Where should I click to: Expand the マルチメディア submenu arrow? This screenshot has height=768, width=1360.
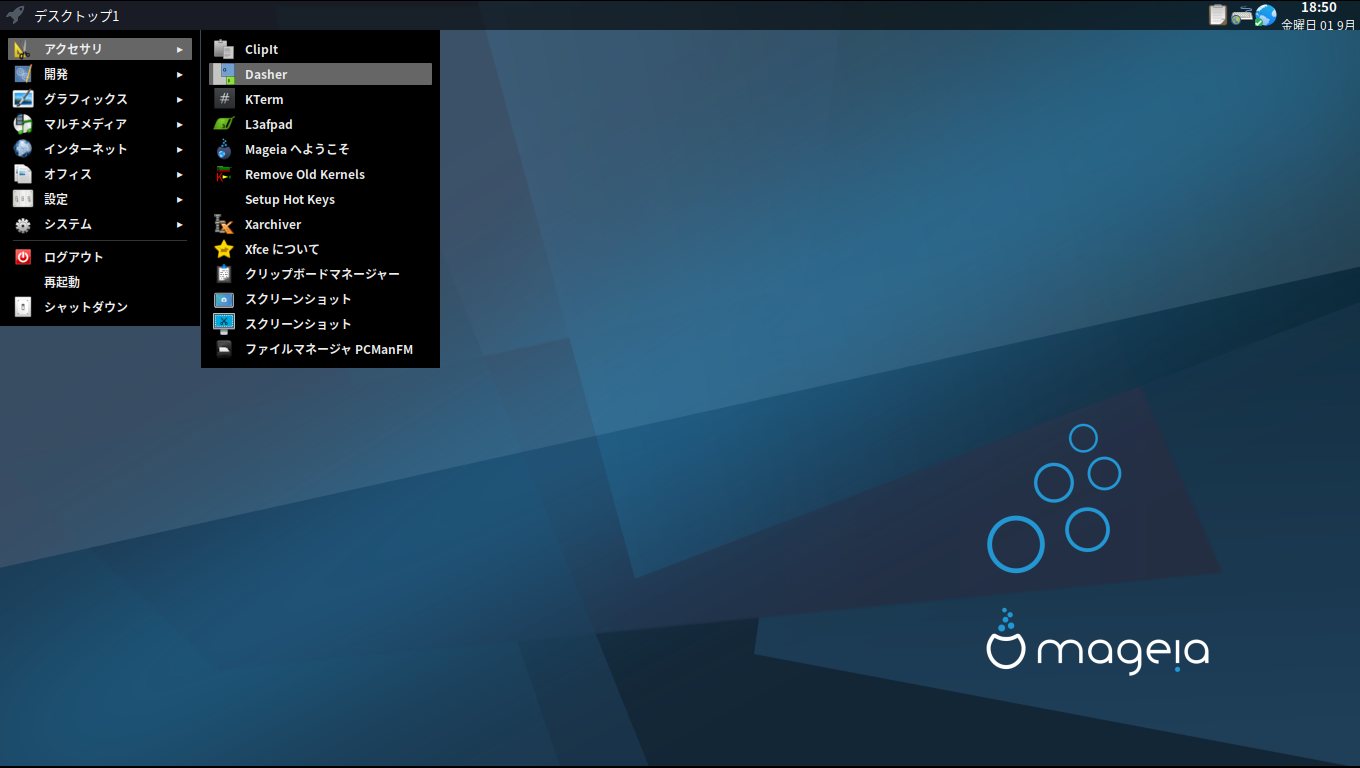180,124
